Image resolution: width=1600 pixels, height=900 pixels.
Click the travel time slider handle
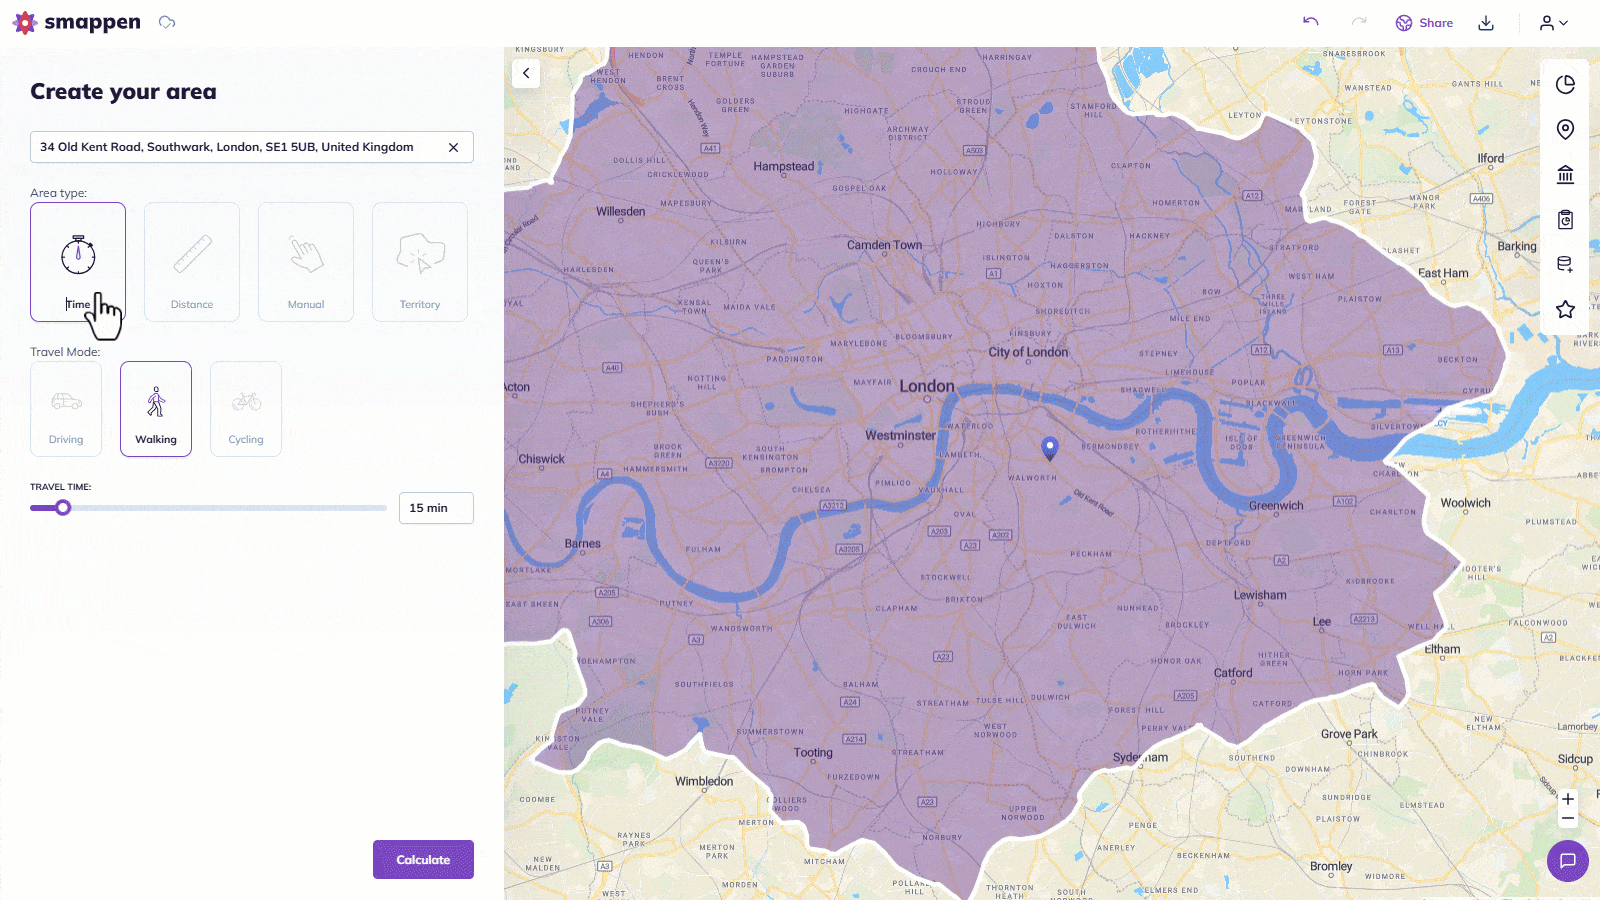(63, 508)
